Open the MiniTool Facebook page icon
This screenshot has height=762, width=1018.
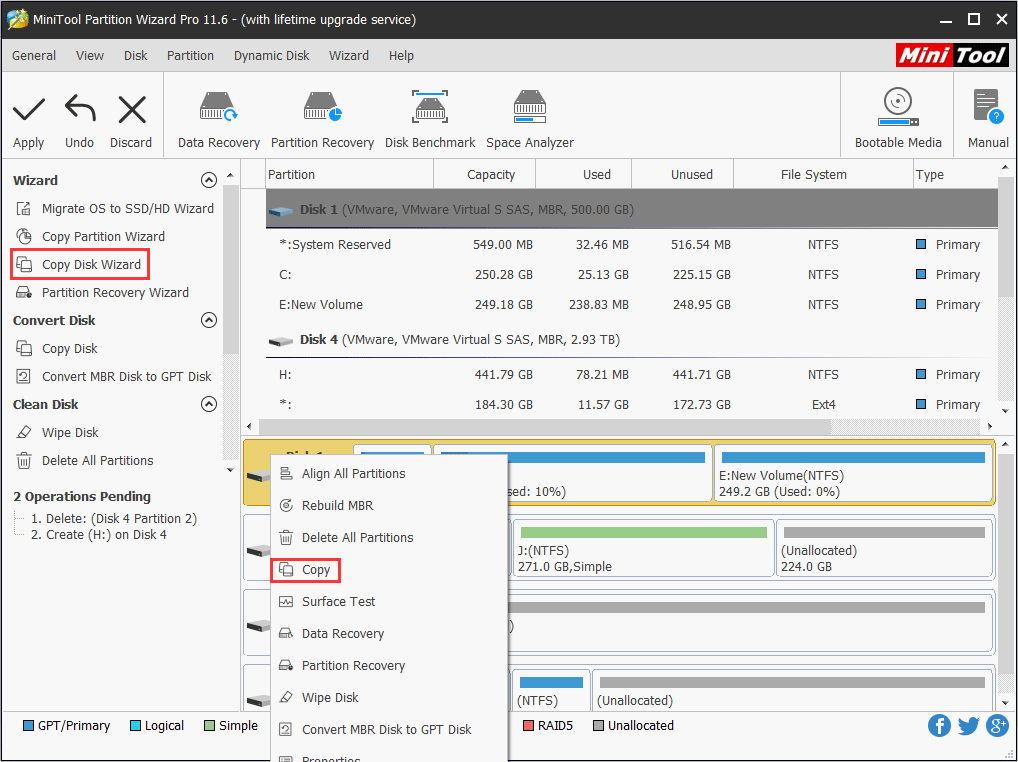pyautogui.click(x=939, y=725)
